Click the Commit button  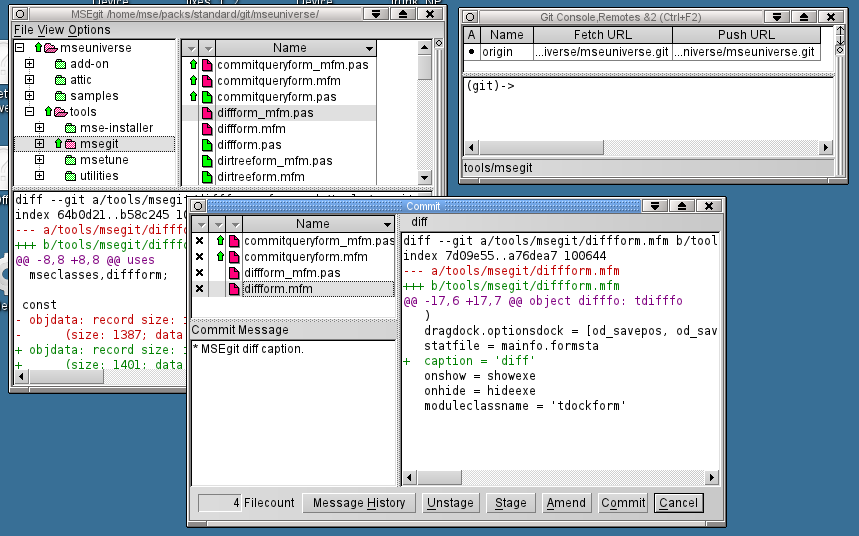point(623,503)
